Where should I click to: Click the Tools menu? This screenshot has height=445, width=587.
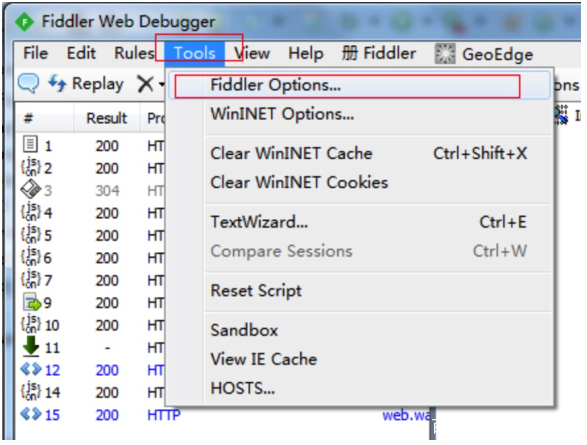point(195,53)
